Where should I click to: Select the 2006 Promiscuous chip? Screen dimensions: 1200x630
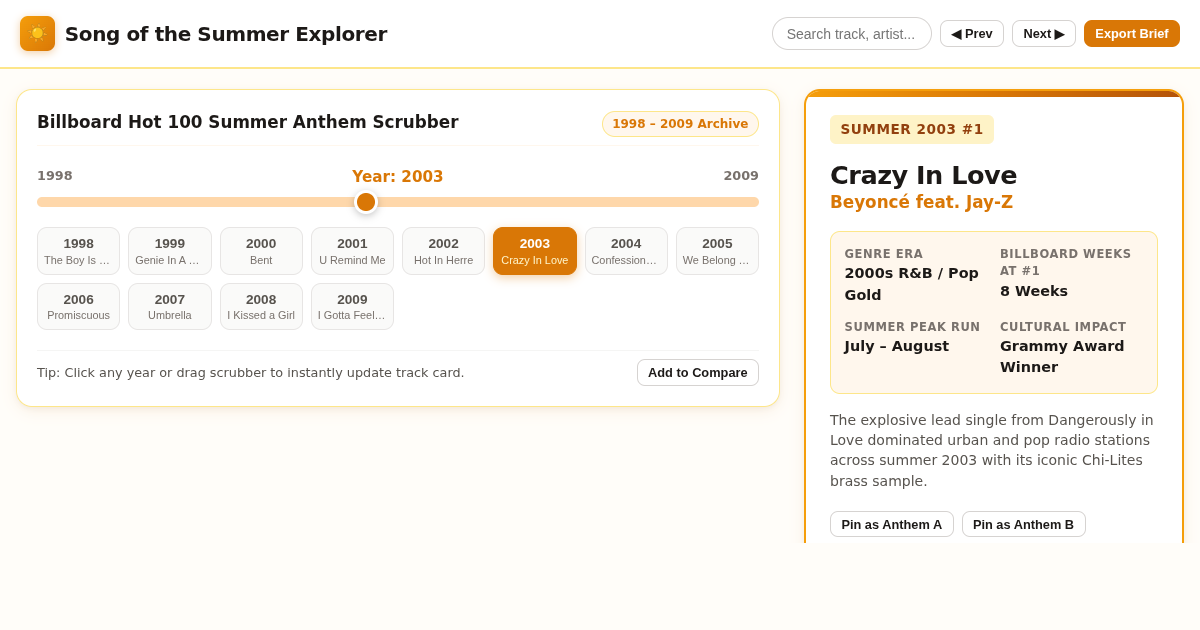(x=79, y=307)
